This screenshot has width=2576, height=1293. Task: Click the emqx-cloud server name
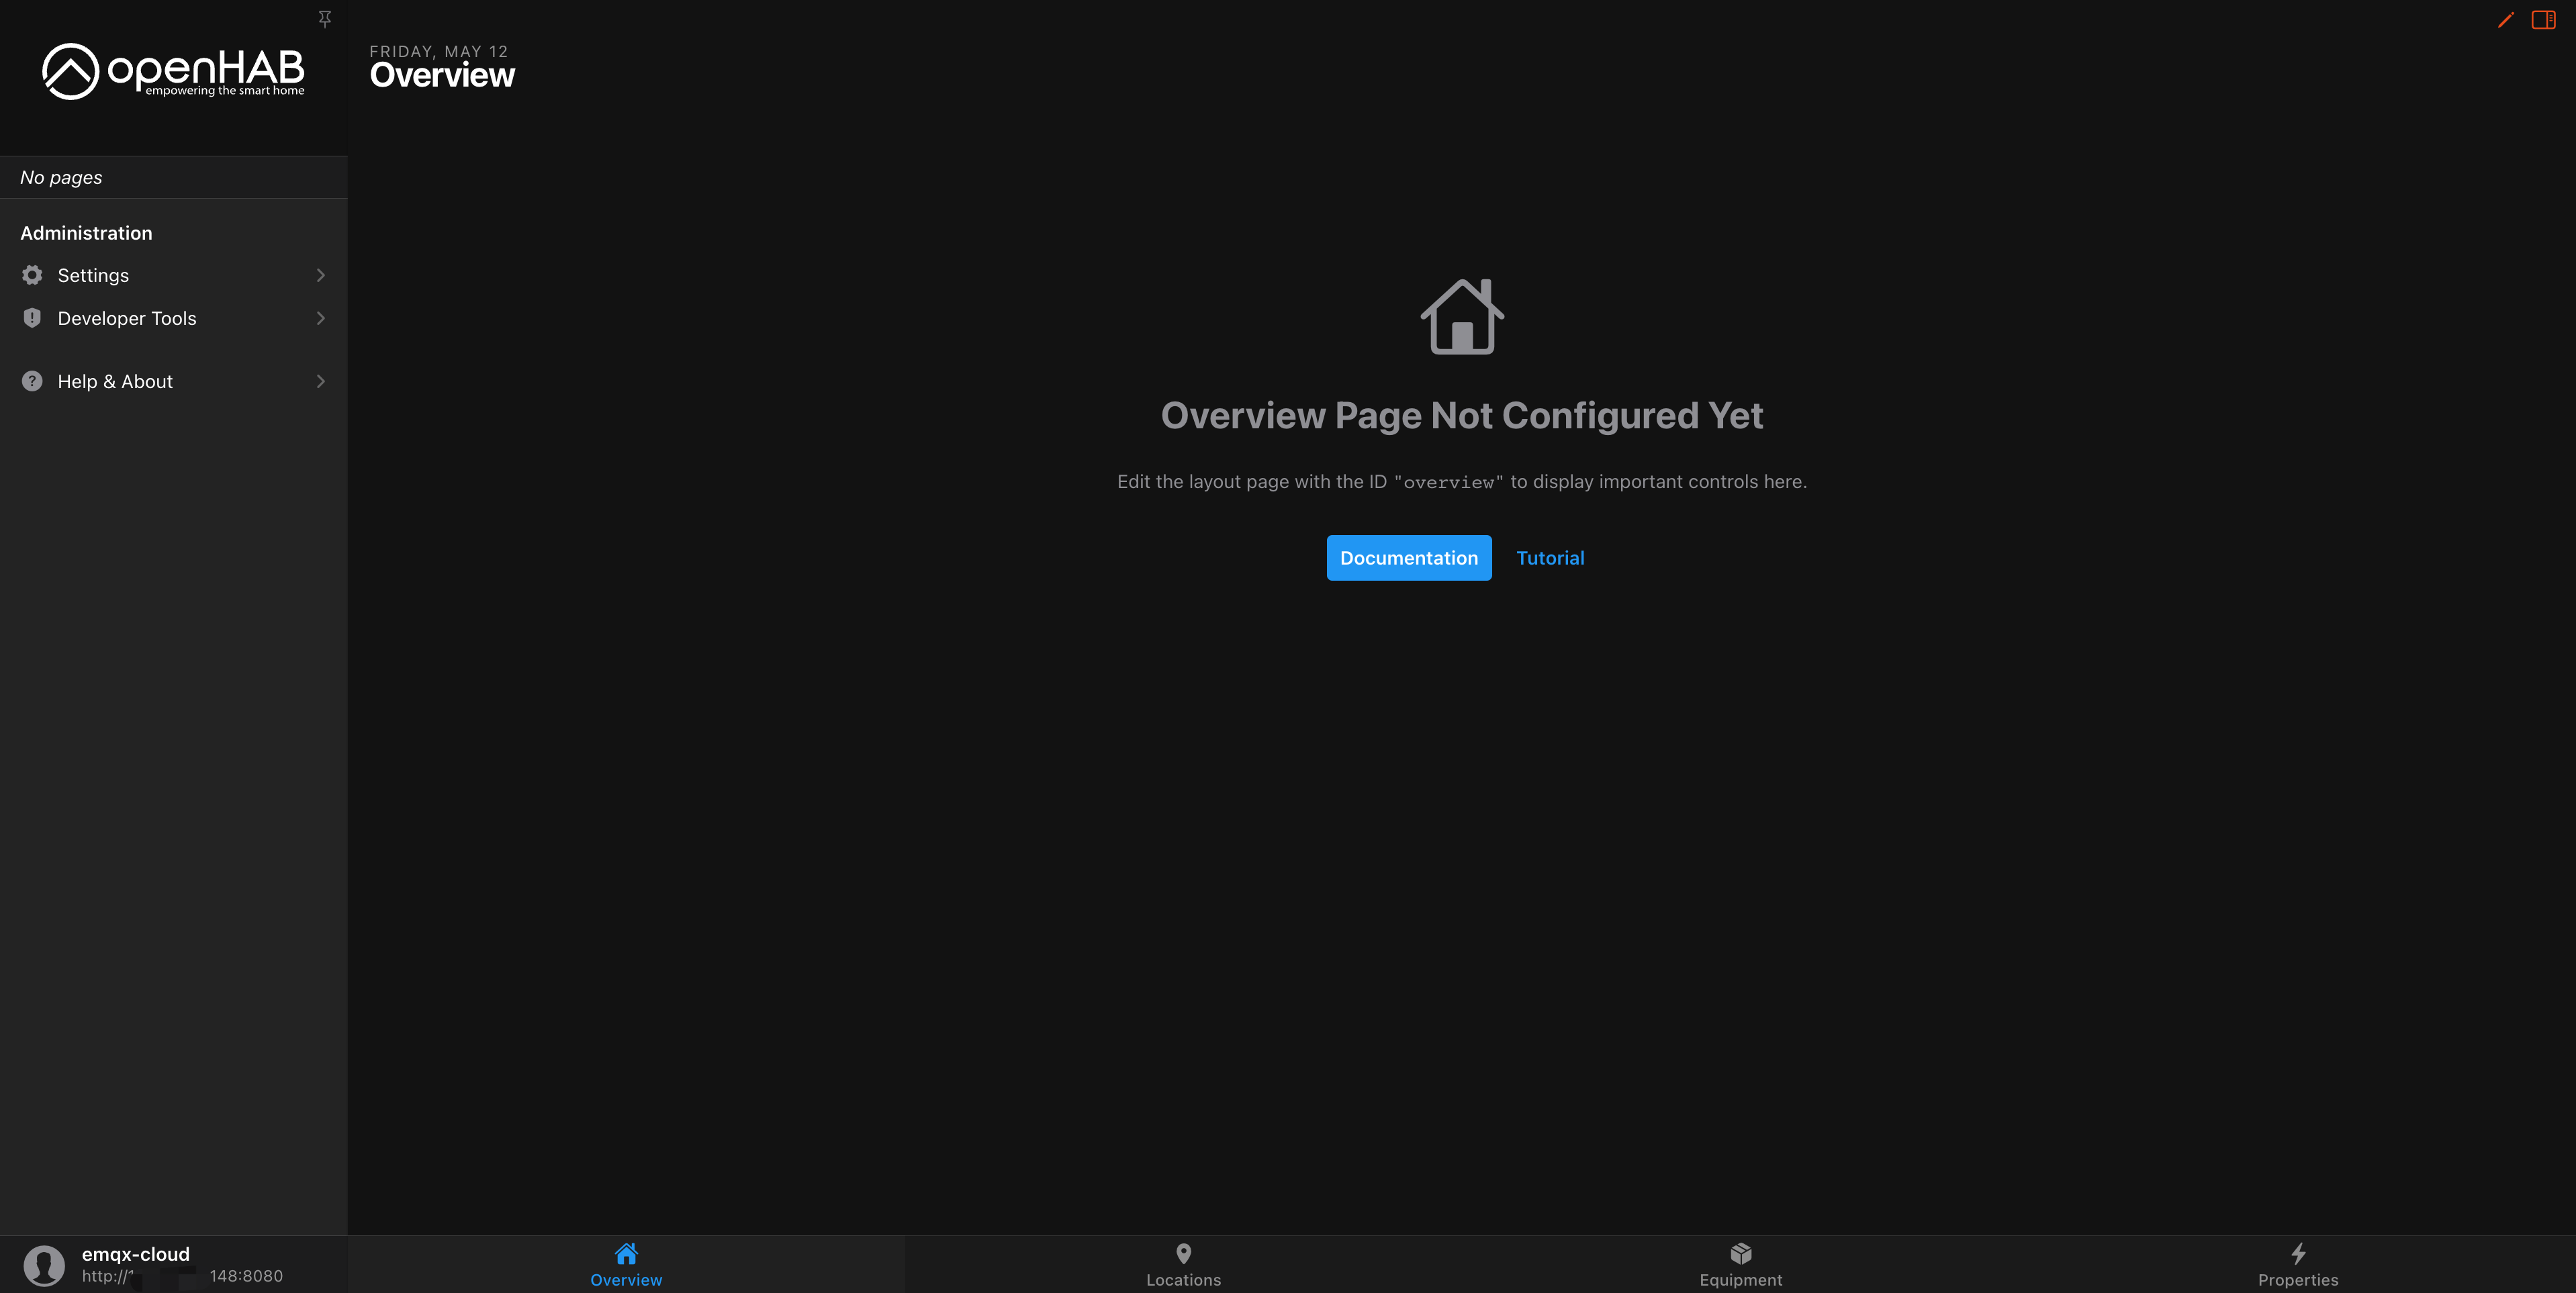point(134,1254)
